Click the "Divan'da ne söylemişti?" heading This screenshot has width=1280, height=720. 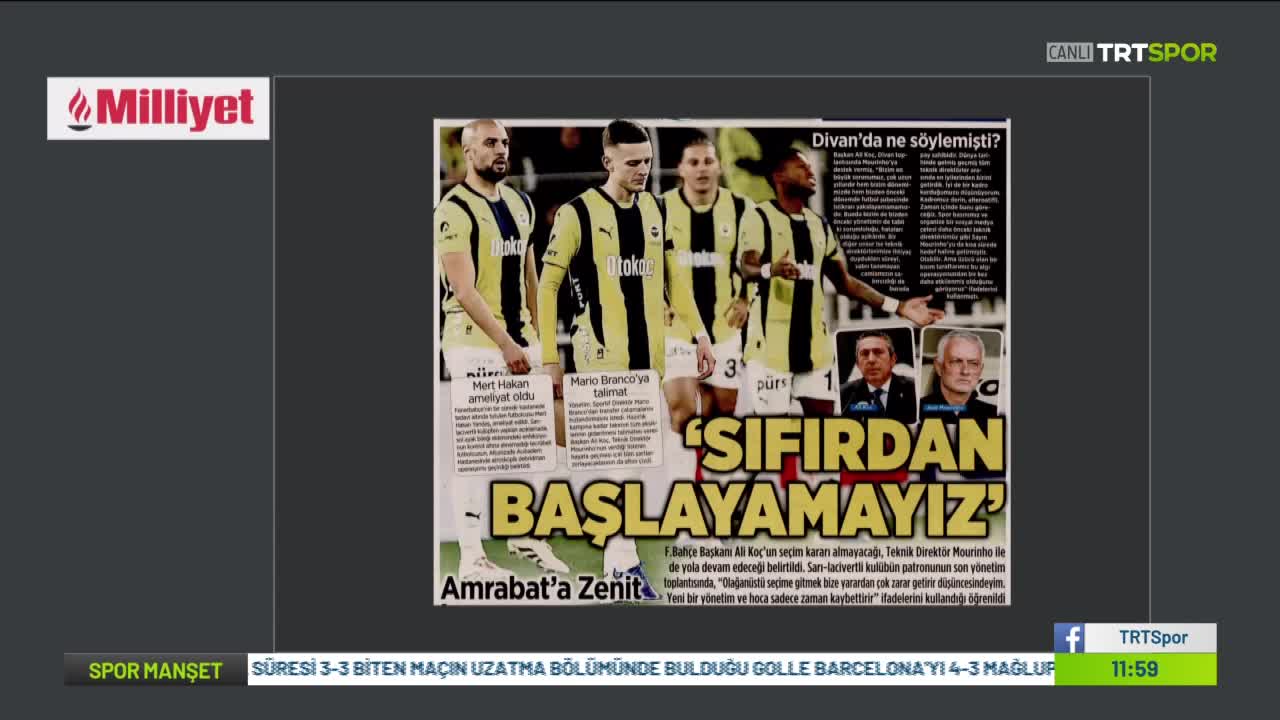pyautogui.click(x=905, y=139)
